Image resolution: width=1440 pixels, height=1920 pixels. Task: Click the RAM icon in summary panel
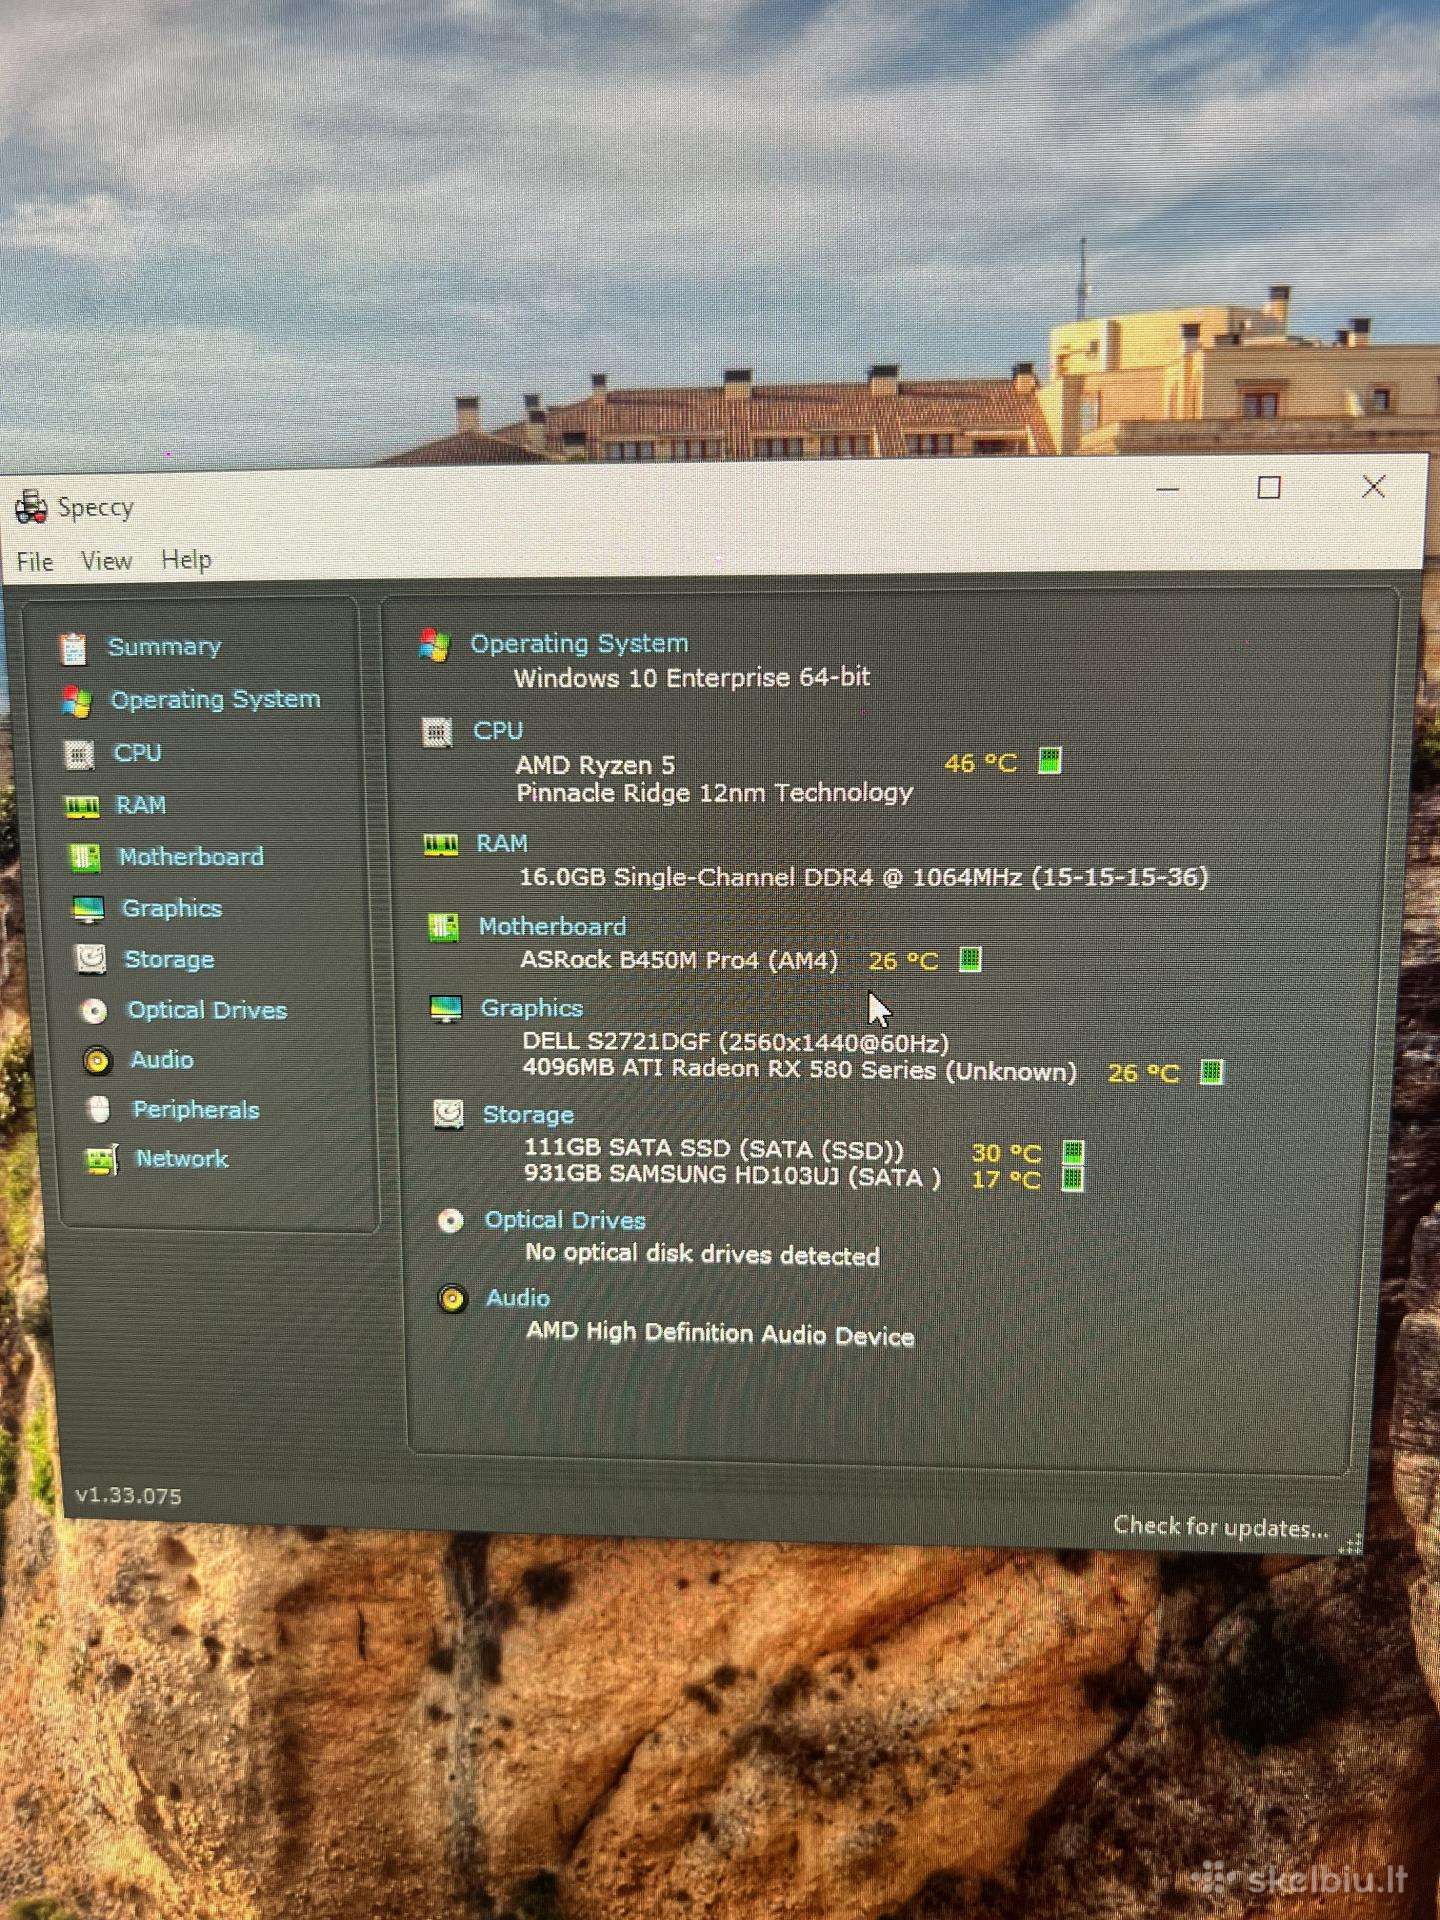pyautogui.click(x=441, y=845)
